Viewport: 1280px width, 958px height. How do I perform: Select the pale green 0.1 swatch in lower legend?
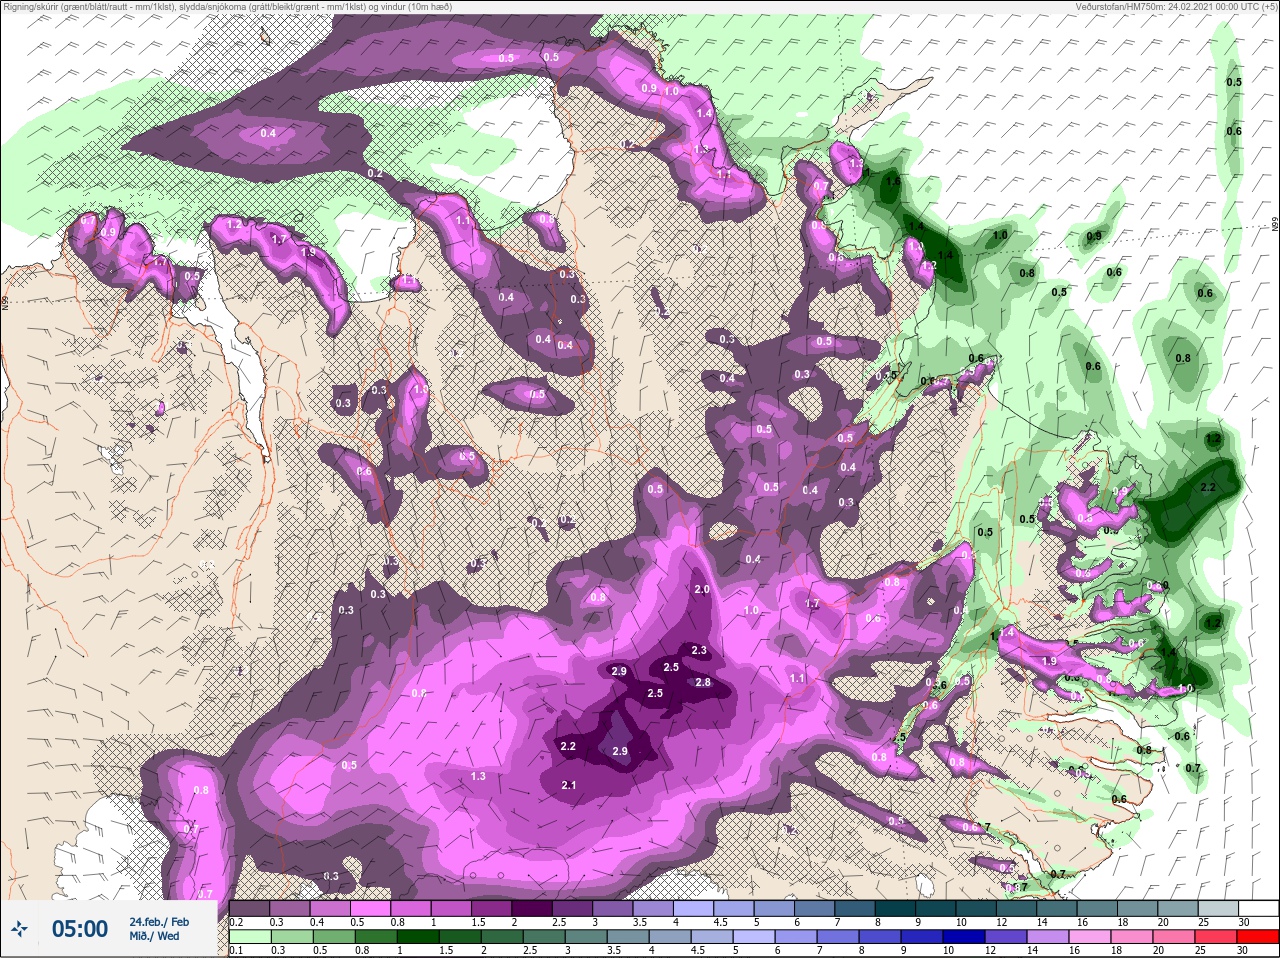click(x=249, y=937)
